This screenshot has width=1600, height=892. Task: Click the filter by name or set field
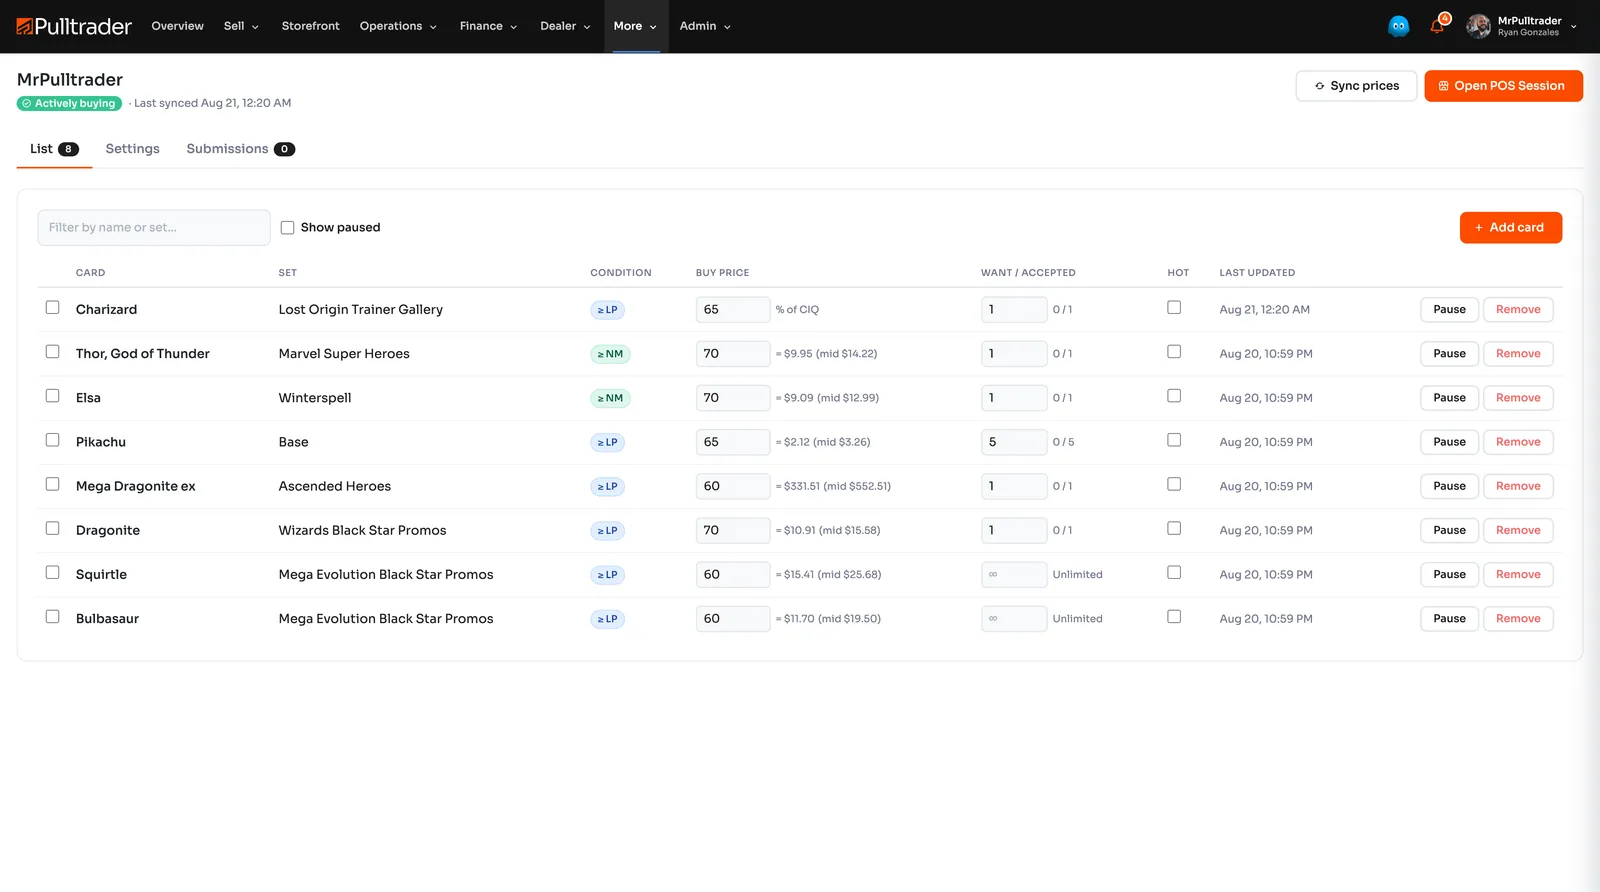[x=154, y=228]
